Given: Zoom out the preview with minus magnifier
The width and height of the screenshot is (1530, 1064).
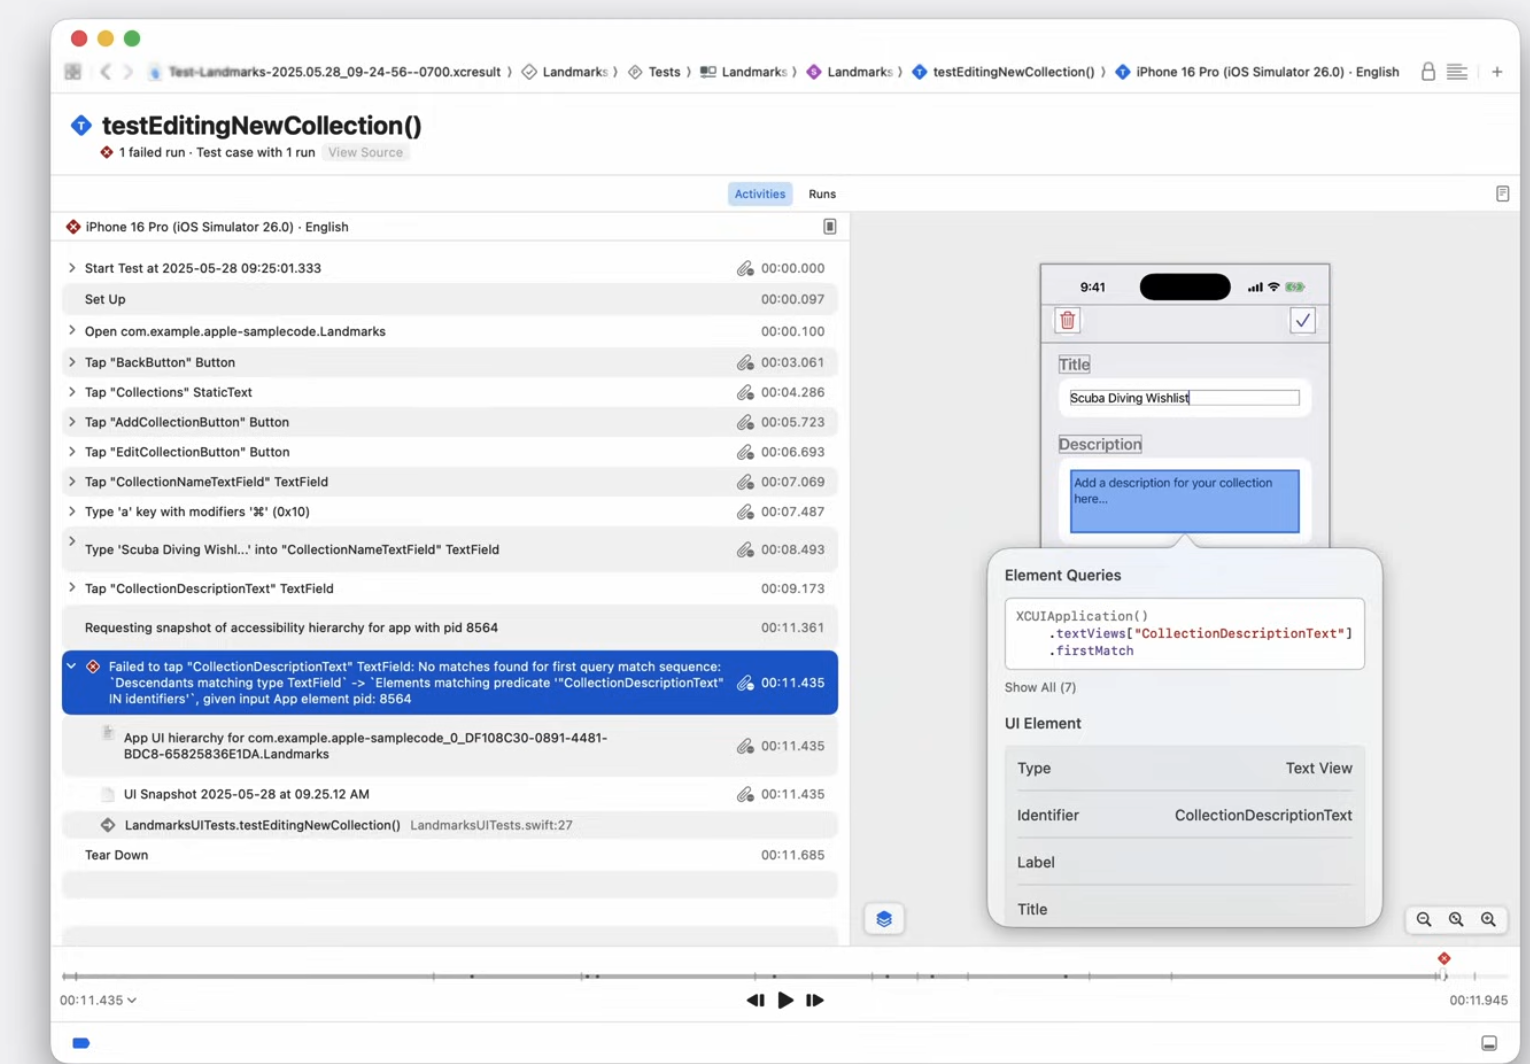Looking at the screenshot, I should 1424,919.
